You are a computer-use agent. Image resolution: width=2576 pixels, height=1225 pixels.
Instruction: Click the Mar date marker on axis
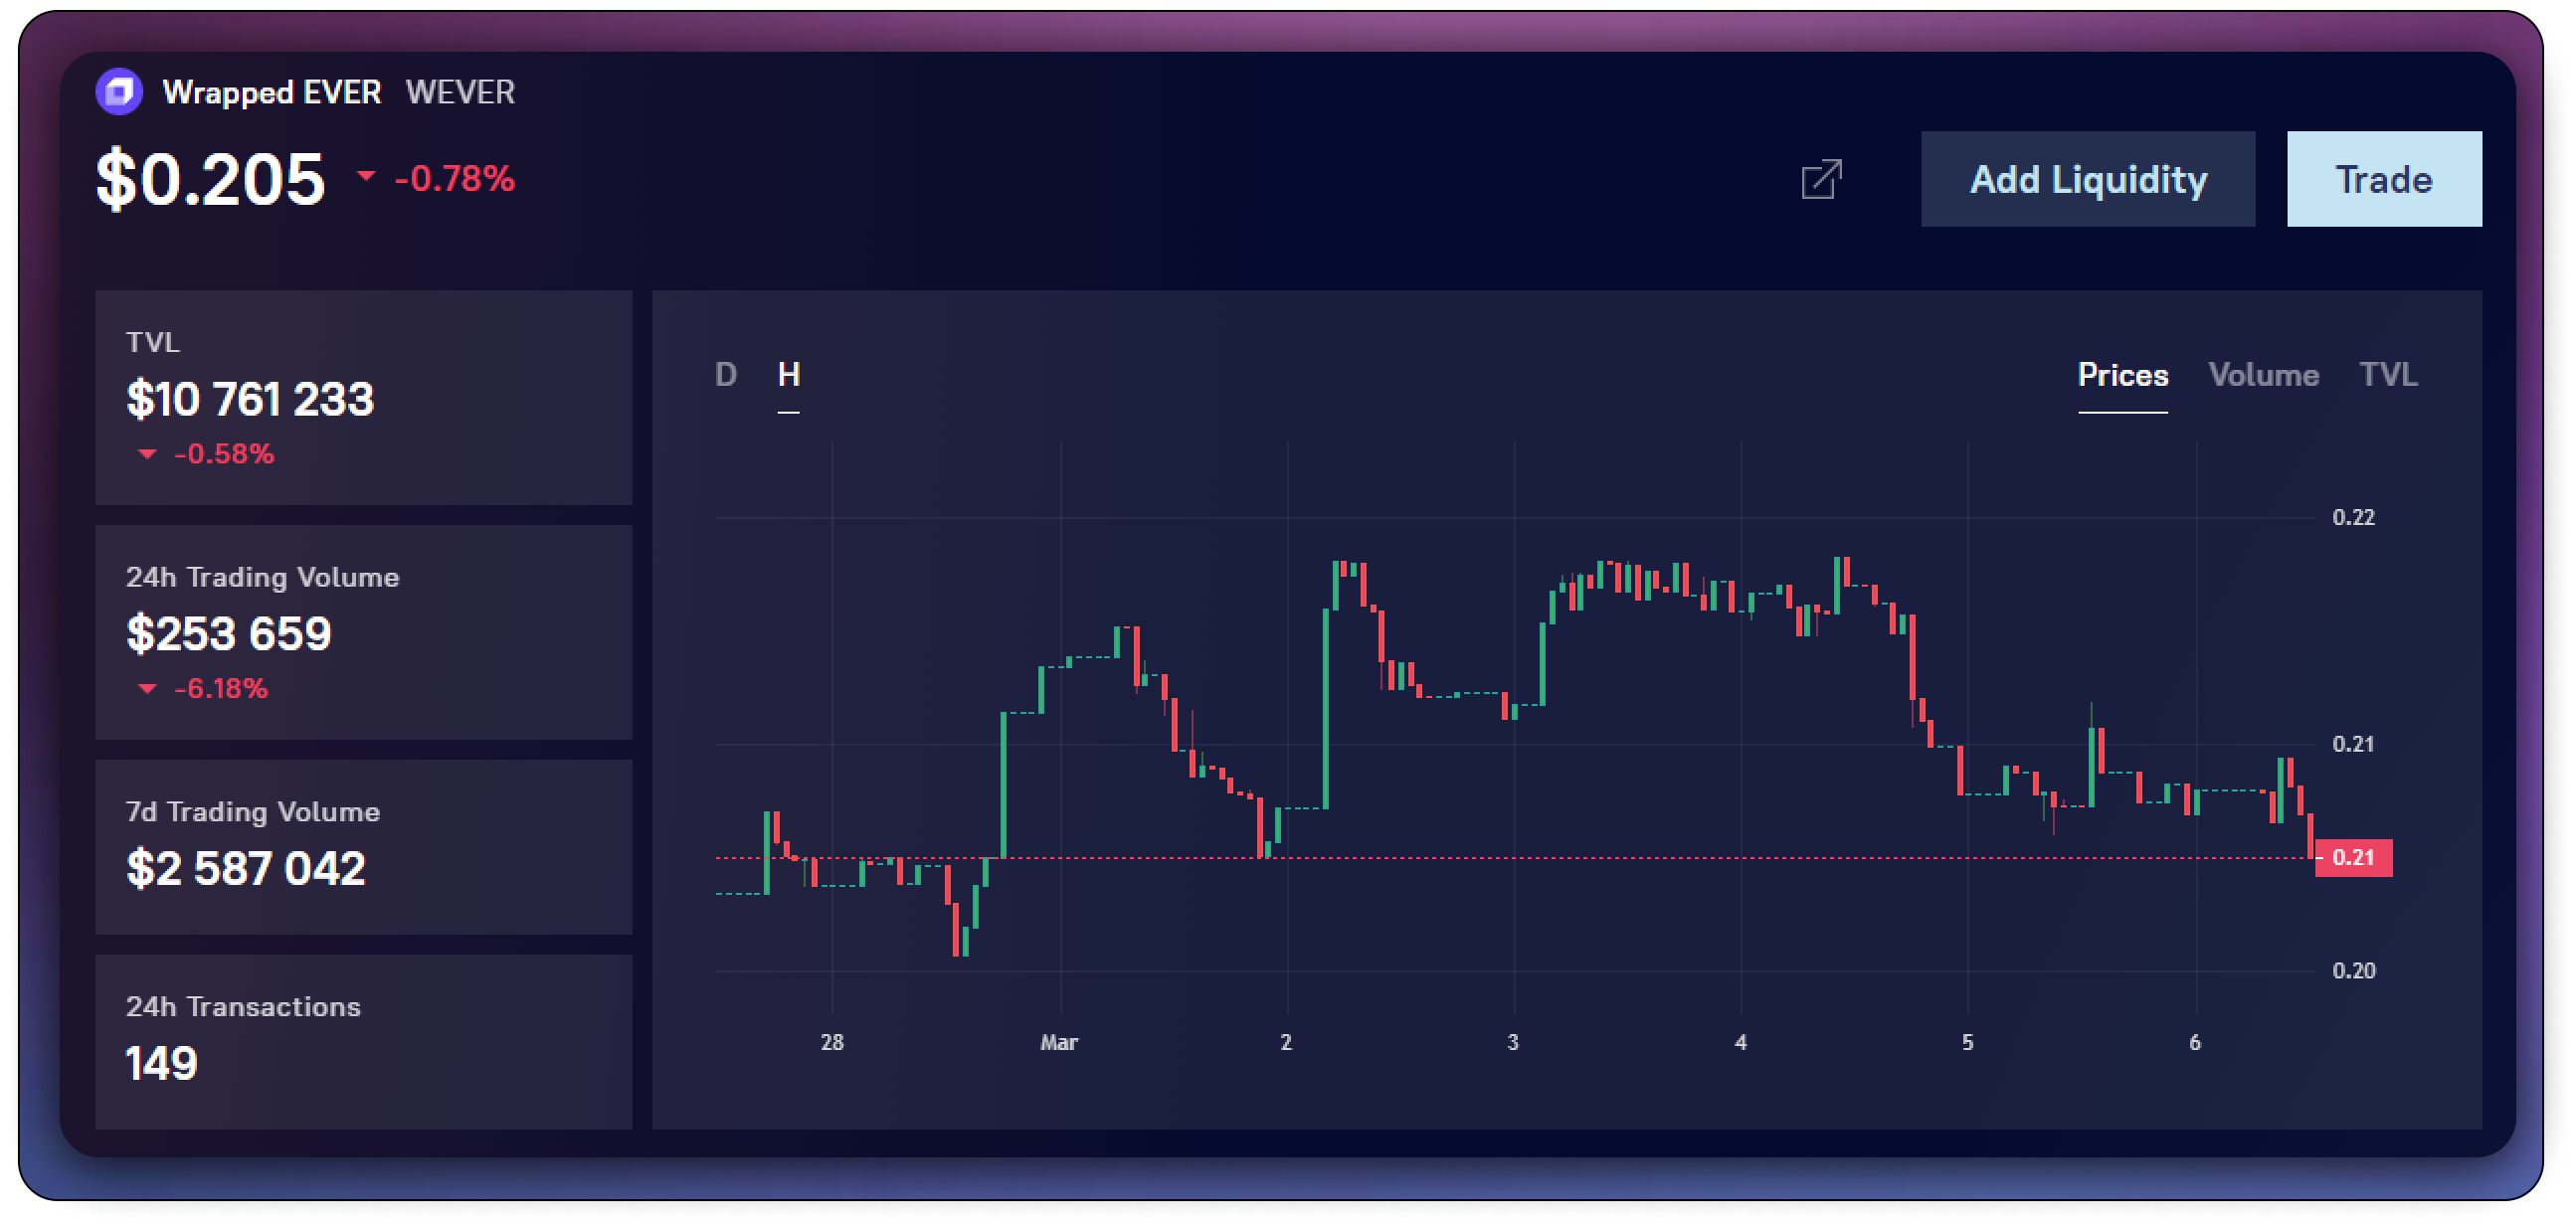[x=1059, y=1042]
